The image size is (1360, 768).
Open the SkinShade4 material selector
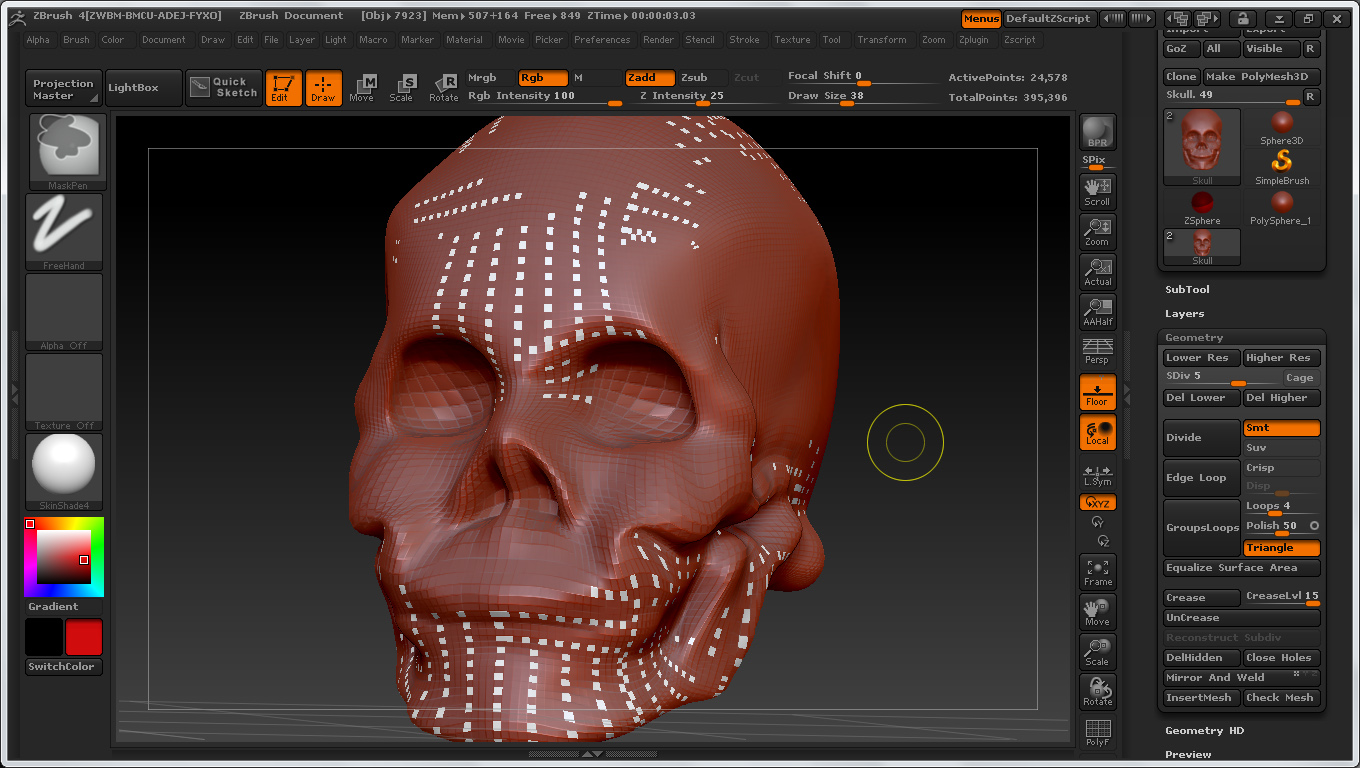coord(64,471)
